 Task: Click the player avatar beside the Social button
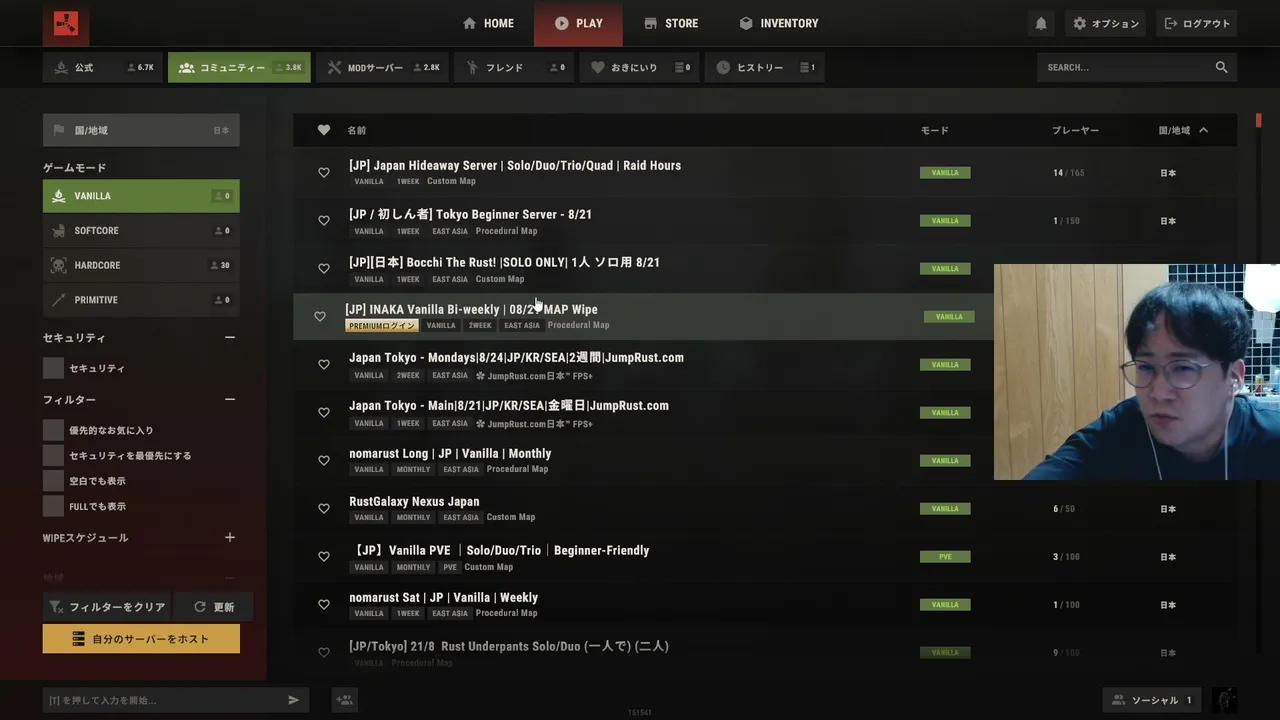click(1224, 700)
